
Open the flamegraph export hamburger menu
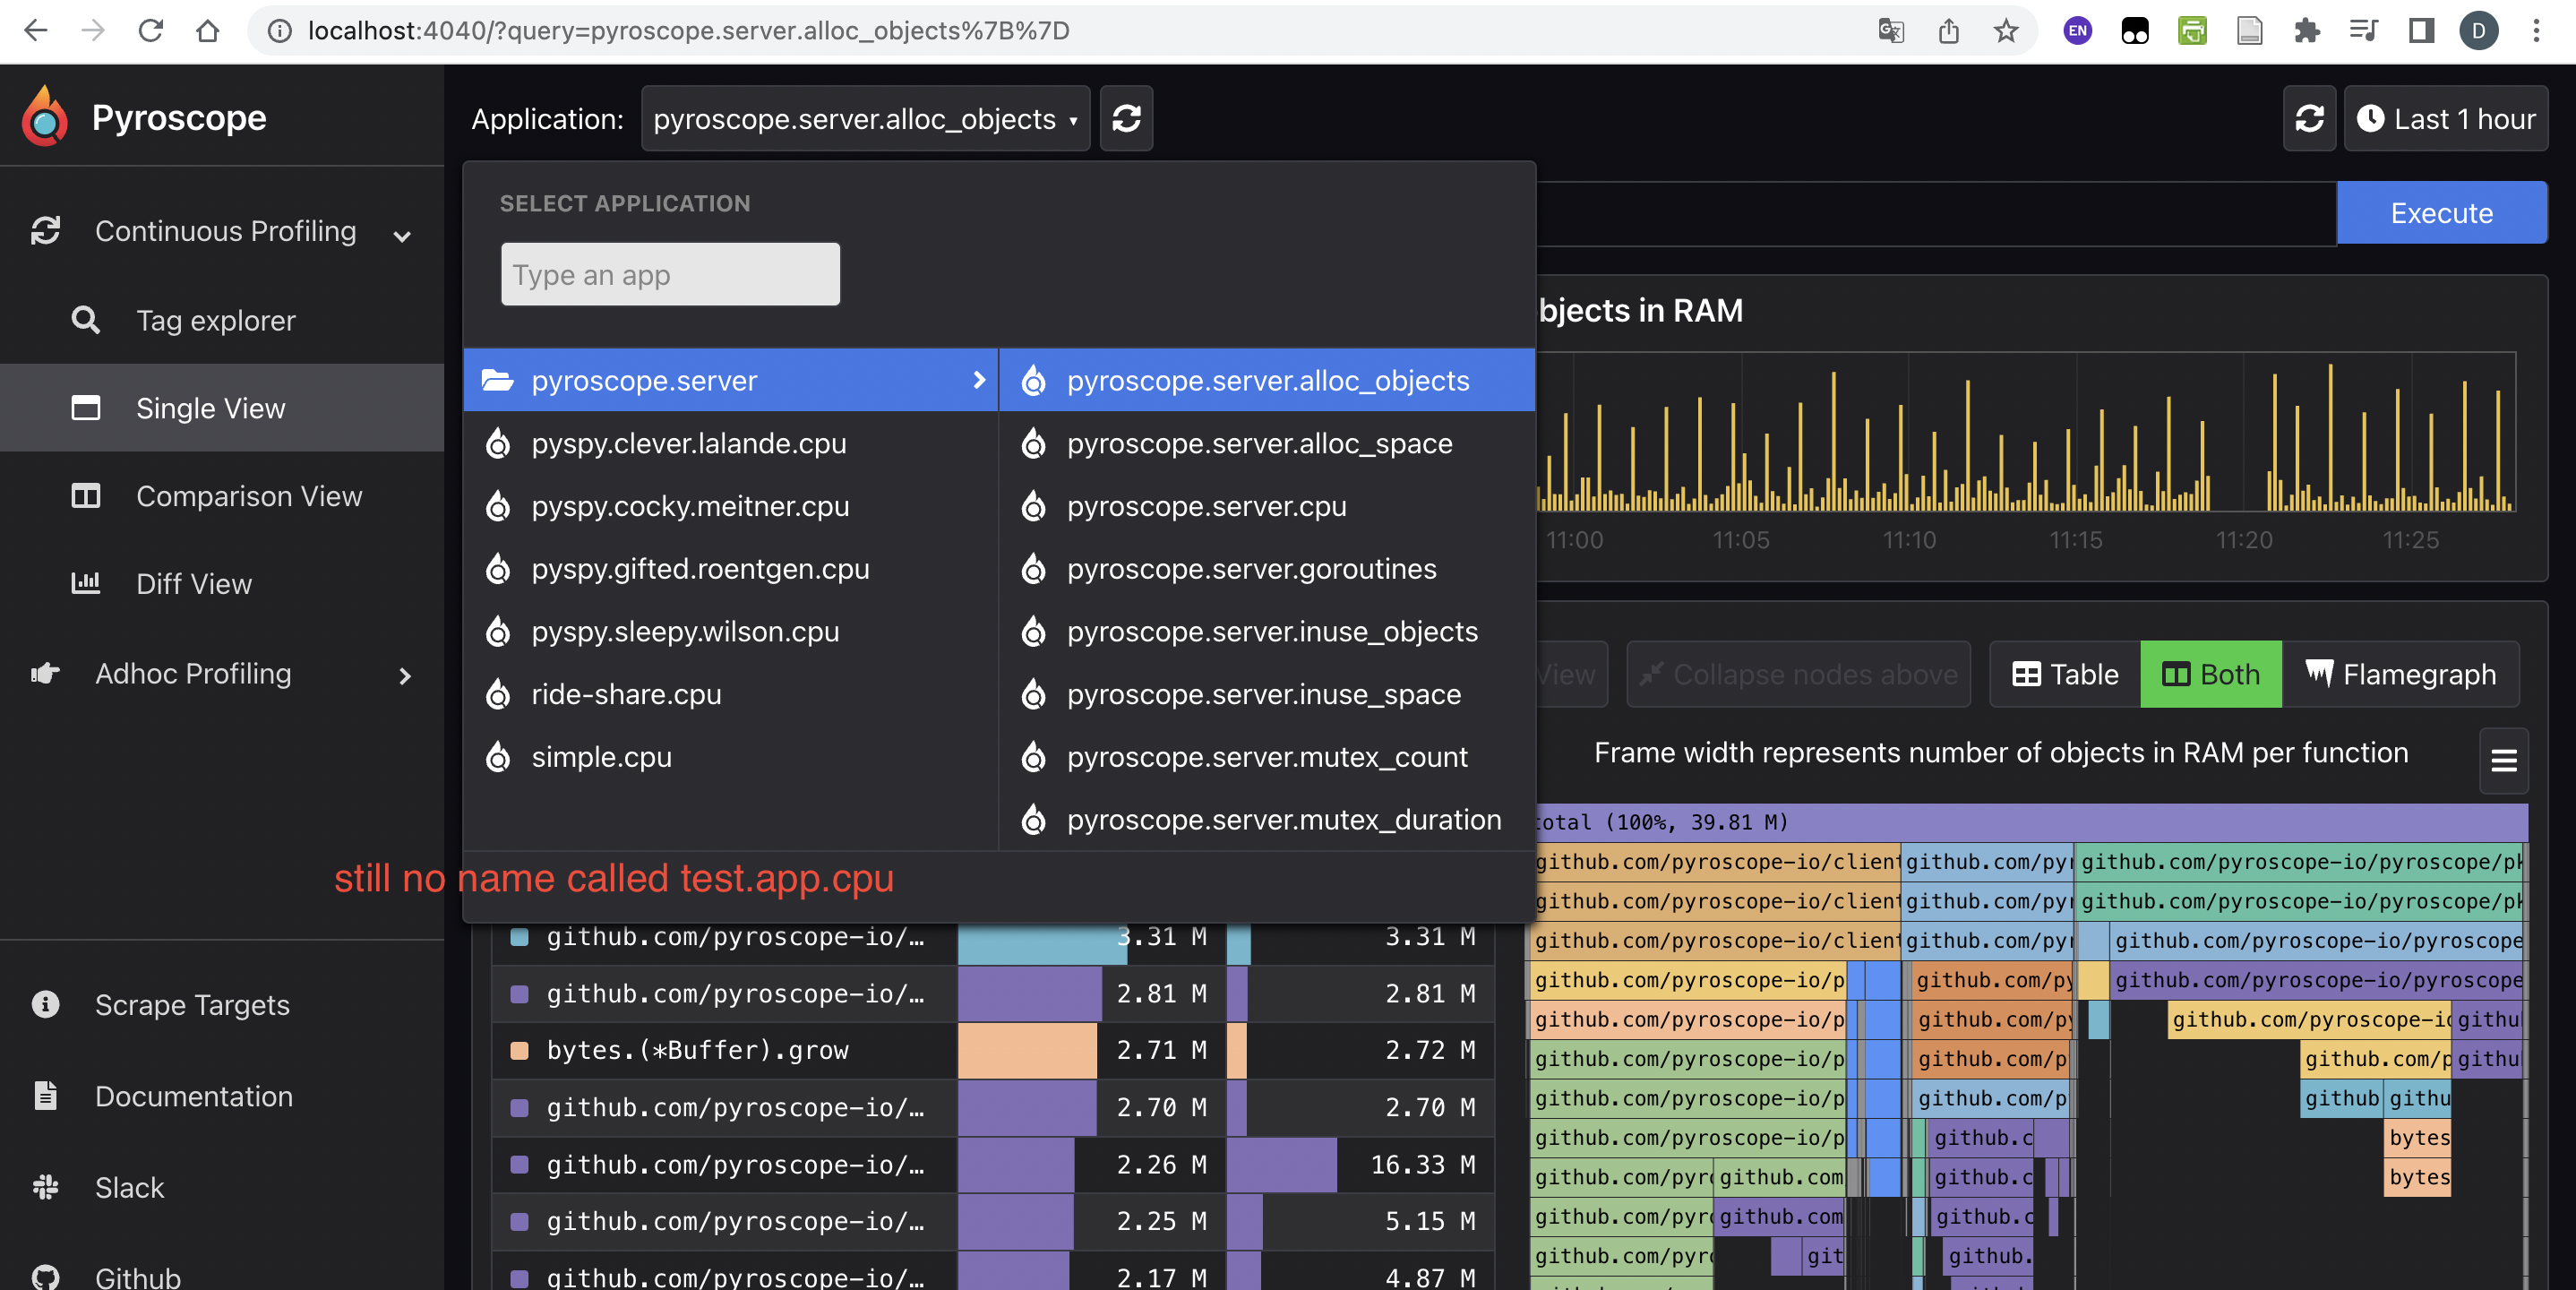tap(2504, 760)
